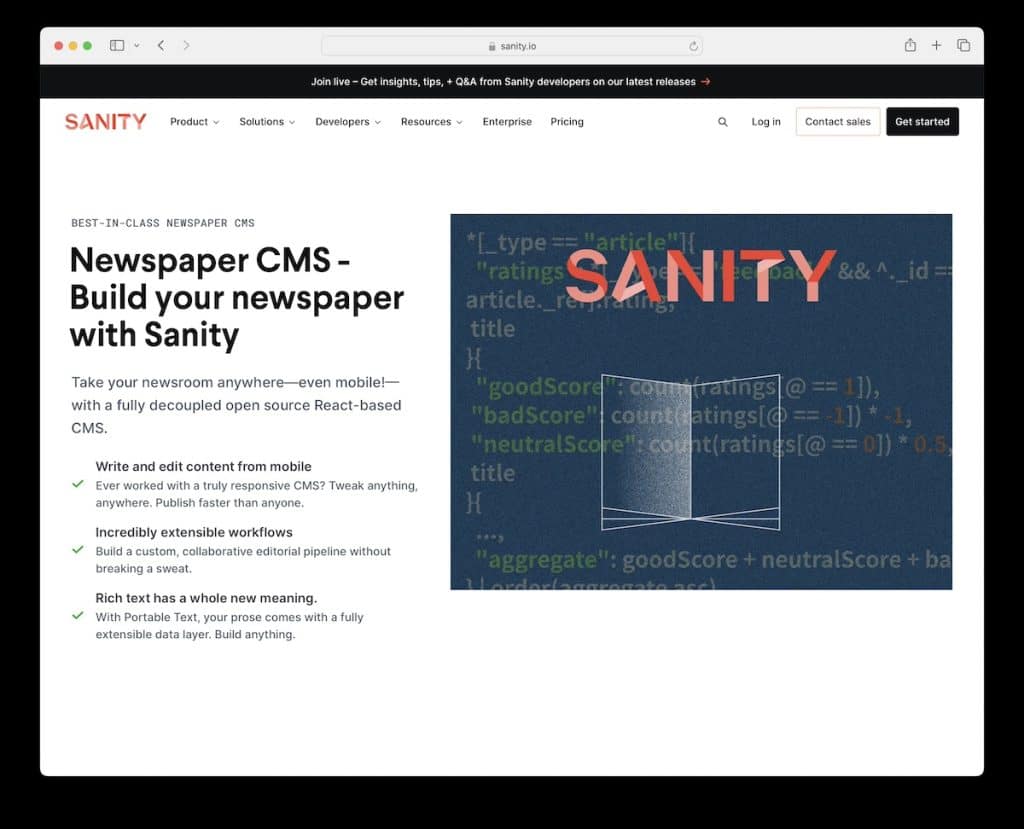
Task: Click the Safari sidebar toggle icon
Action: [117, 46]
